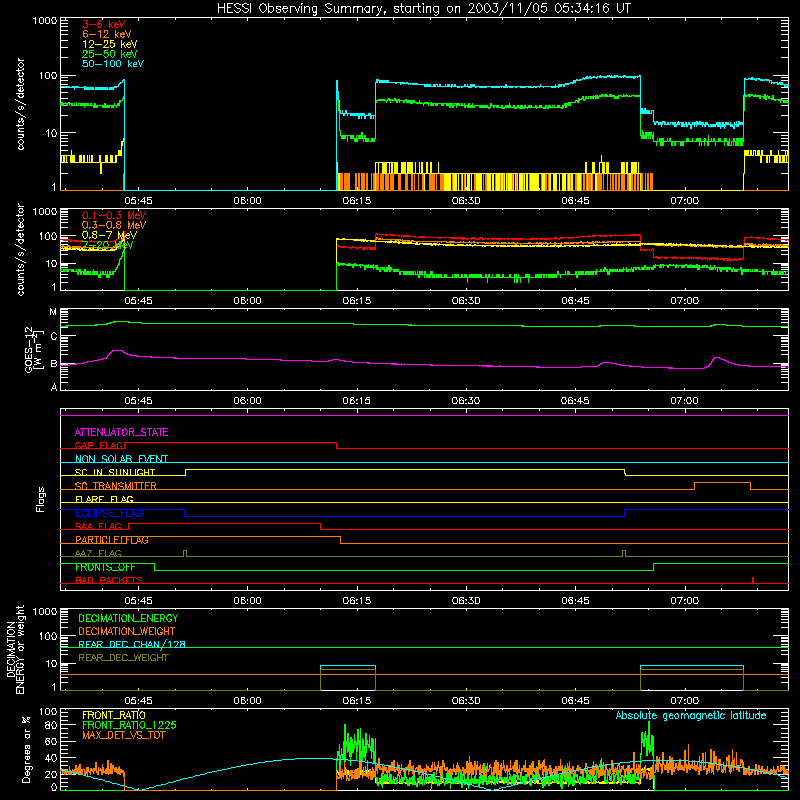Select the REAR_DEC_WEIGHT legend label
The width and height of the screenshot is (800, 800).
coord(123,658)
